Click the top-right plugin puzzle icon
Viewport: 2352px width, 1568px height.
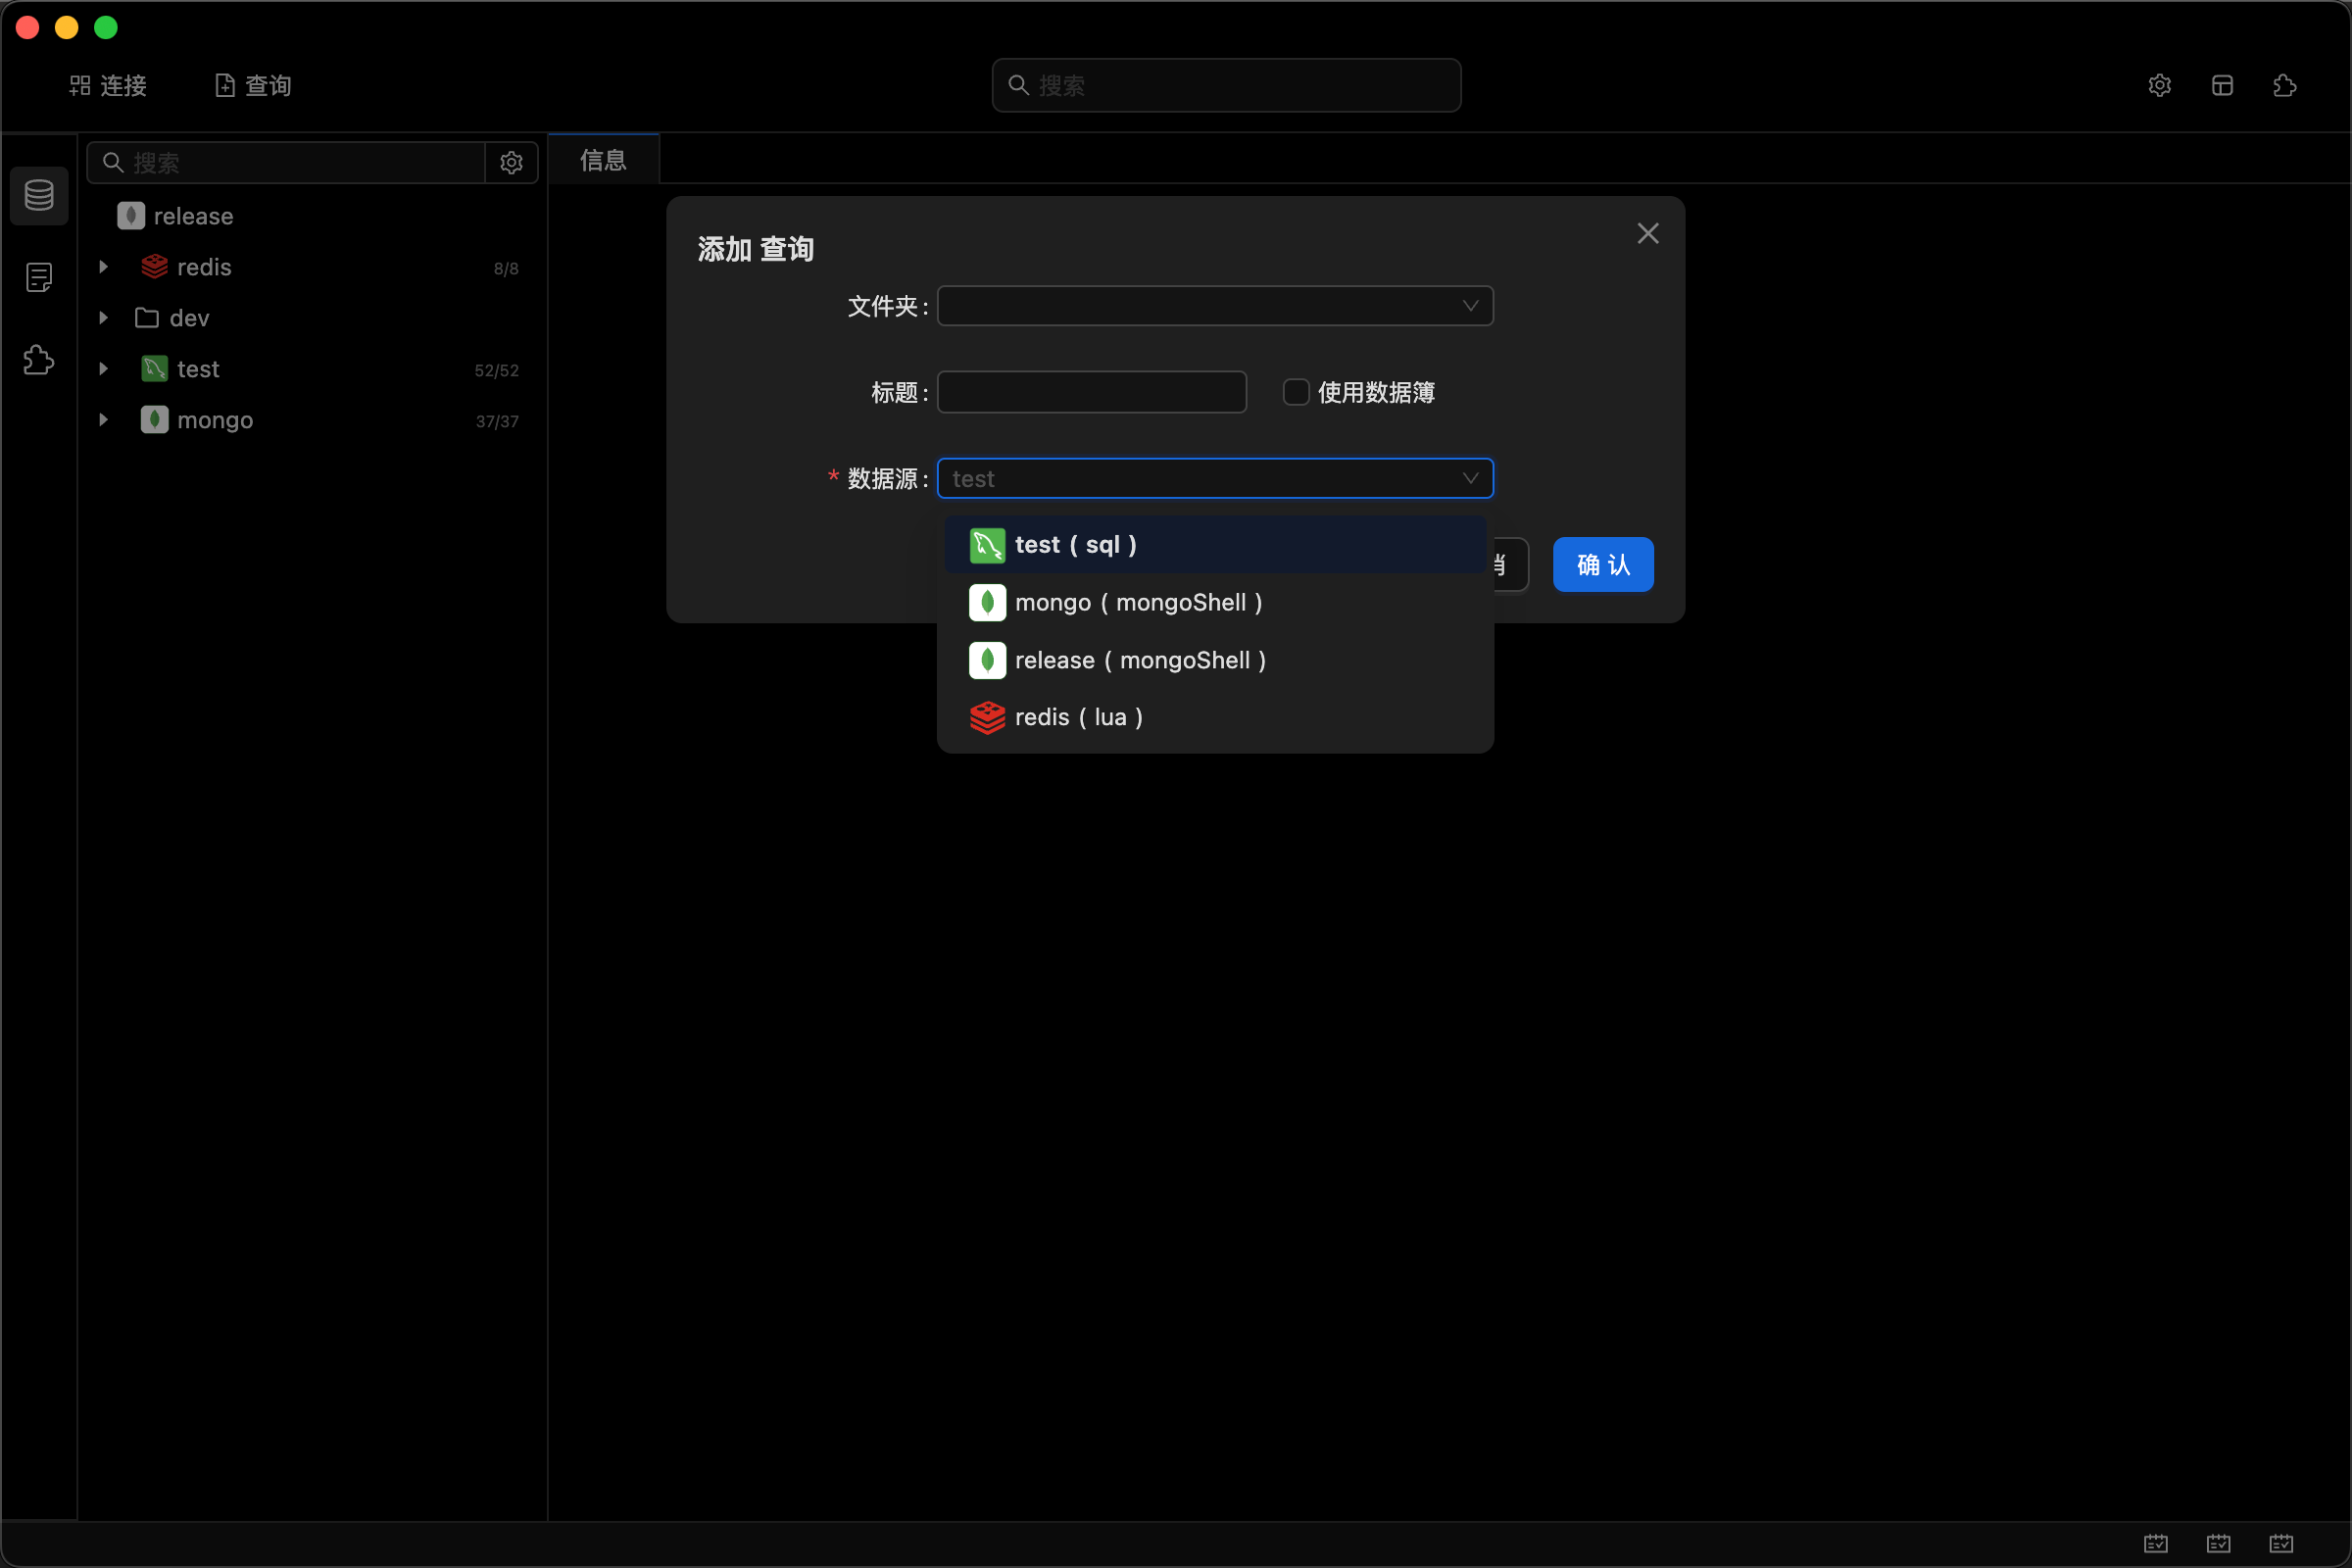(x=2284, y=86)
